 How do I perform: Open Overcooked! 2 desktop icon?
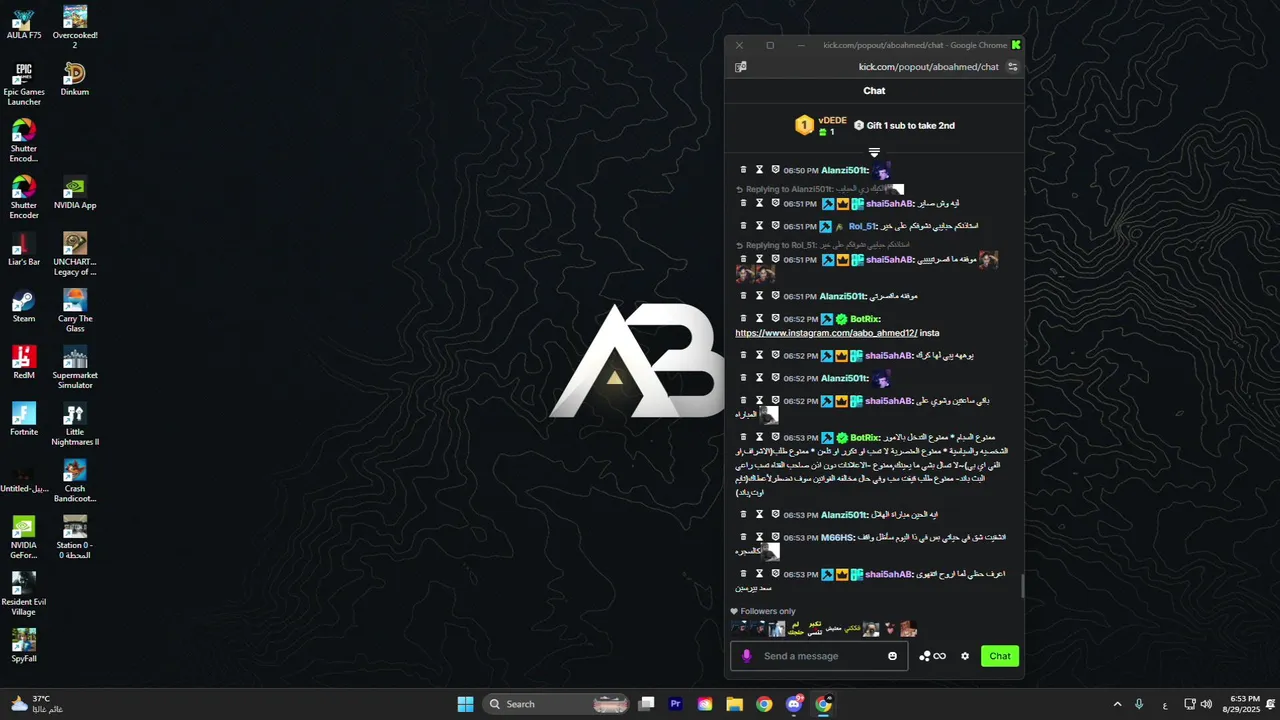point(75,27)
